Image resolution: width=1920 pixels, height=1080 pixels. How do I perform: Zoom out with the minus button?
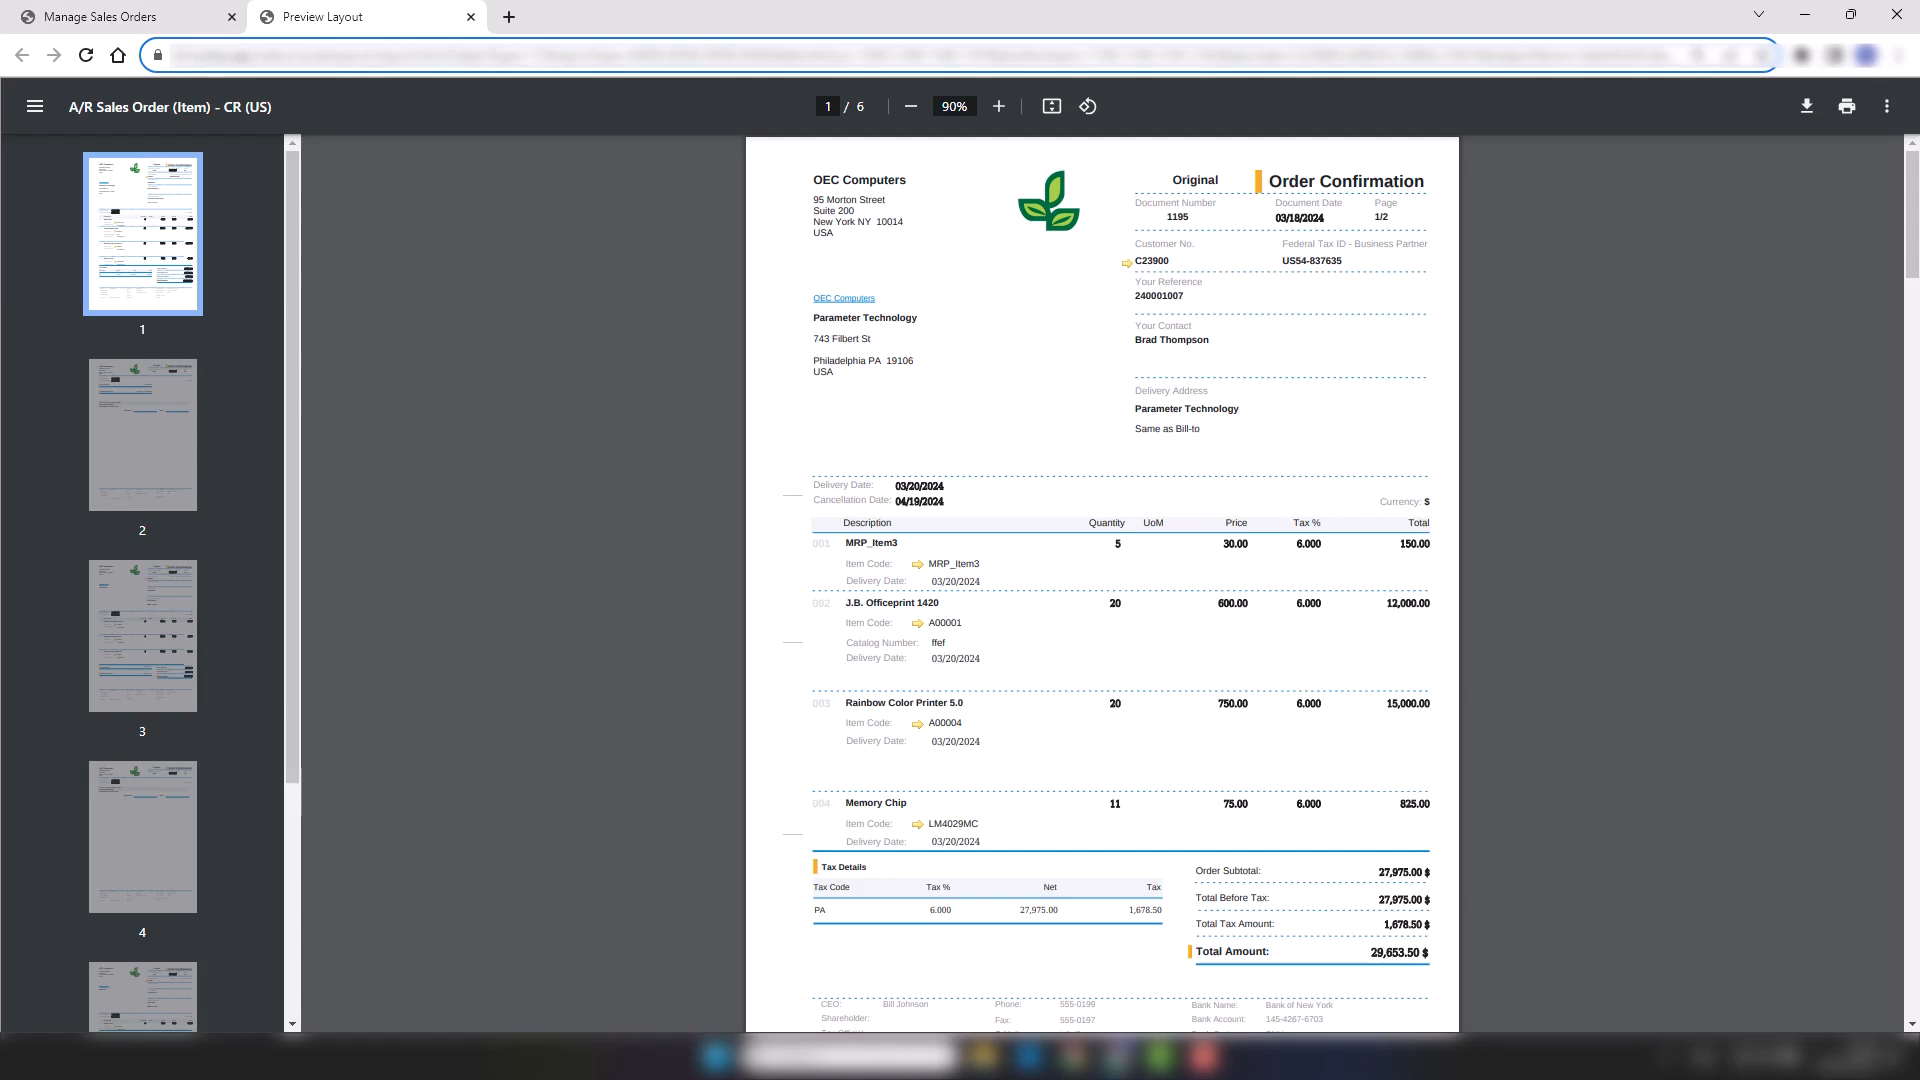click(x=910, y=106)
